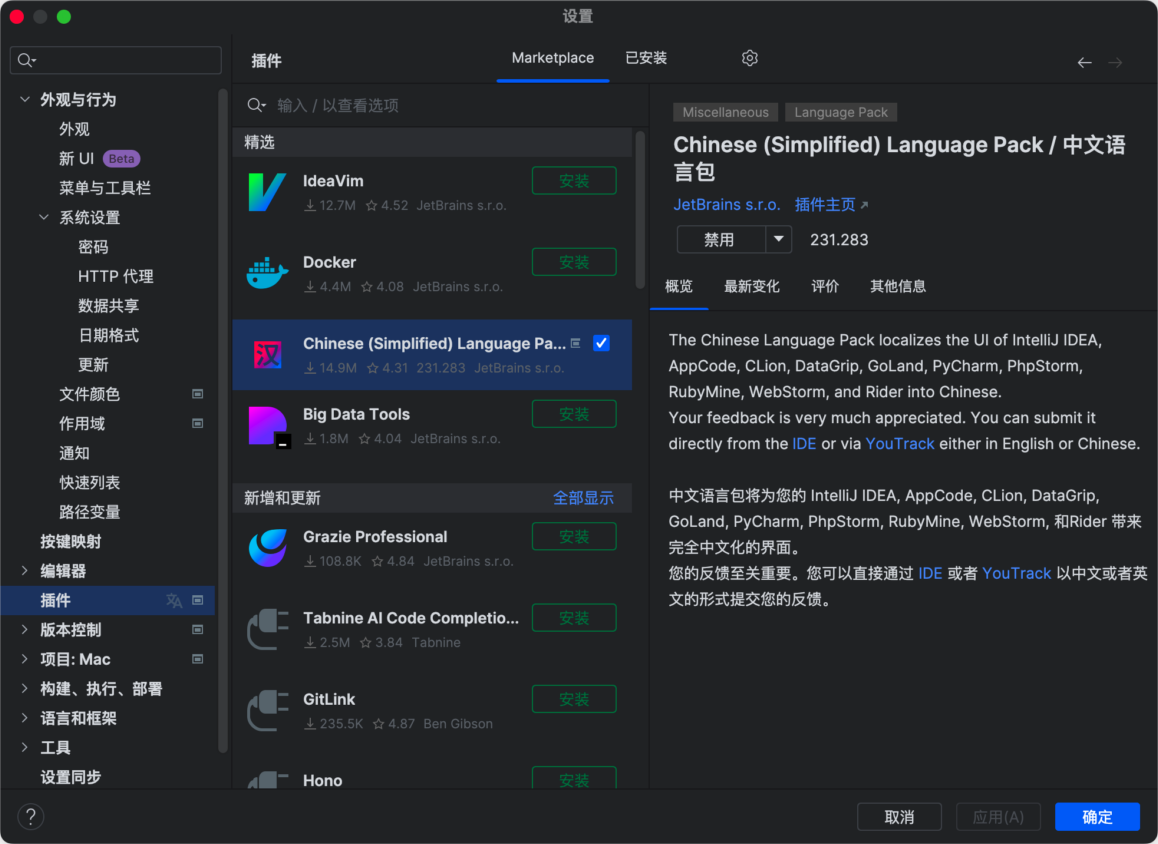
Task: Click the 确定 OK button
Action: click(x=1097, y=817)
